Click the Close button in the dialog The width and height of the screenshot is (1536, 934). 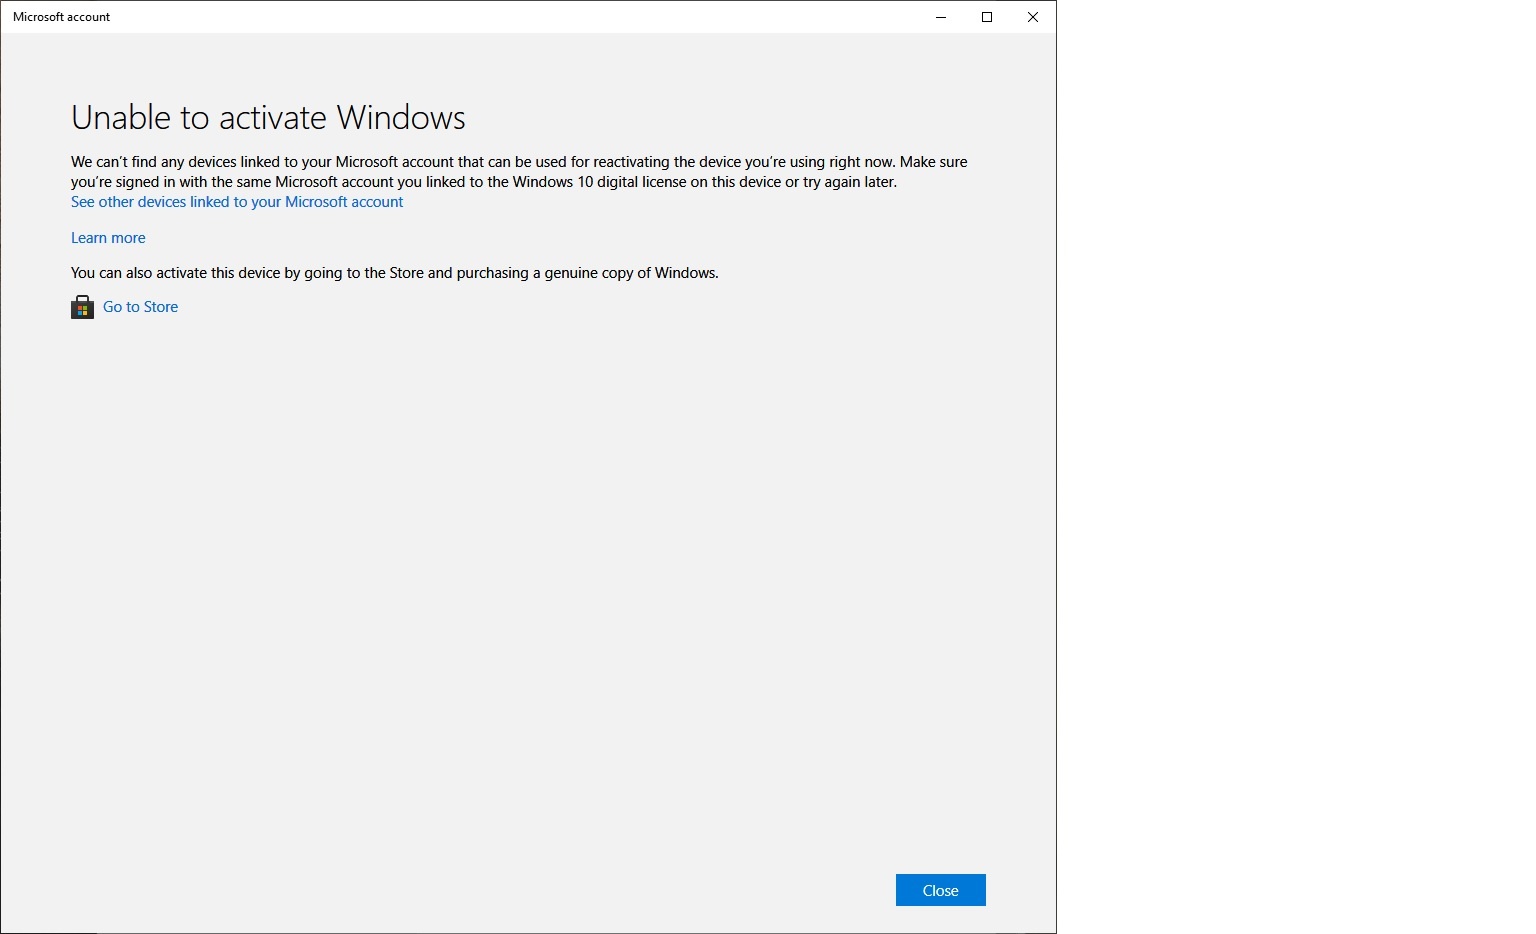[x=940, y=890]
